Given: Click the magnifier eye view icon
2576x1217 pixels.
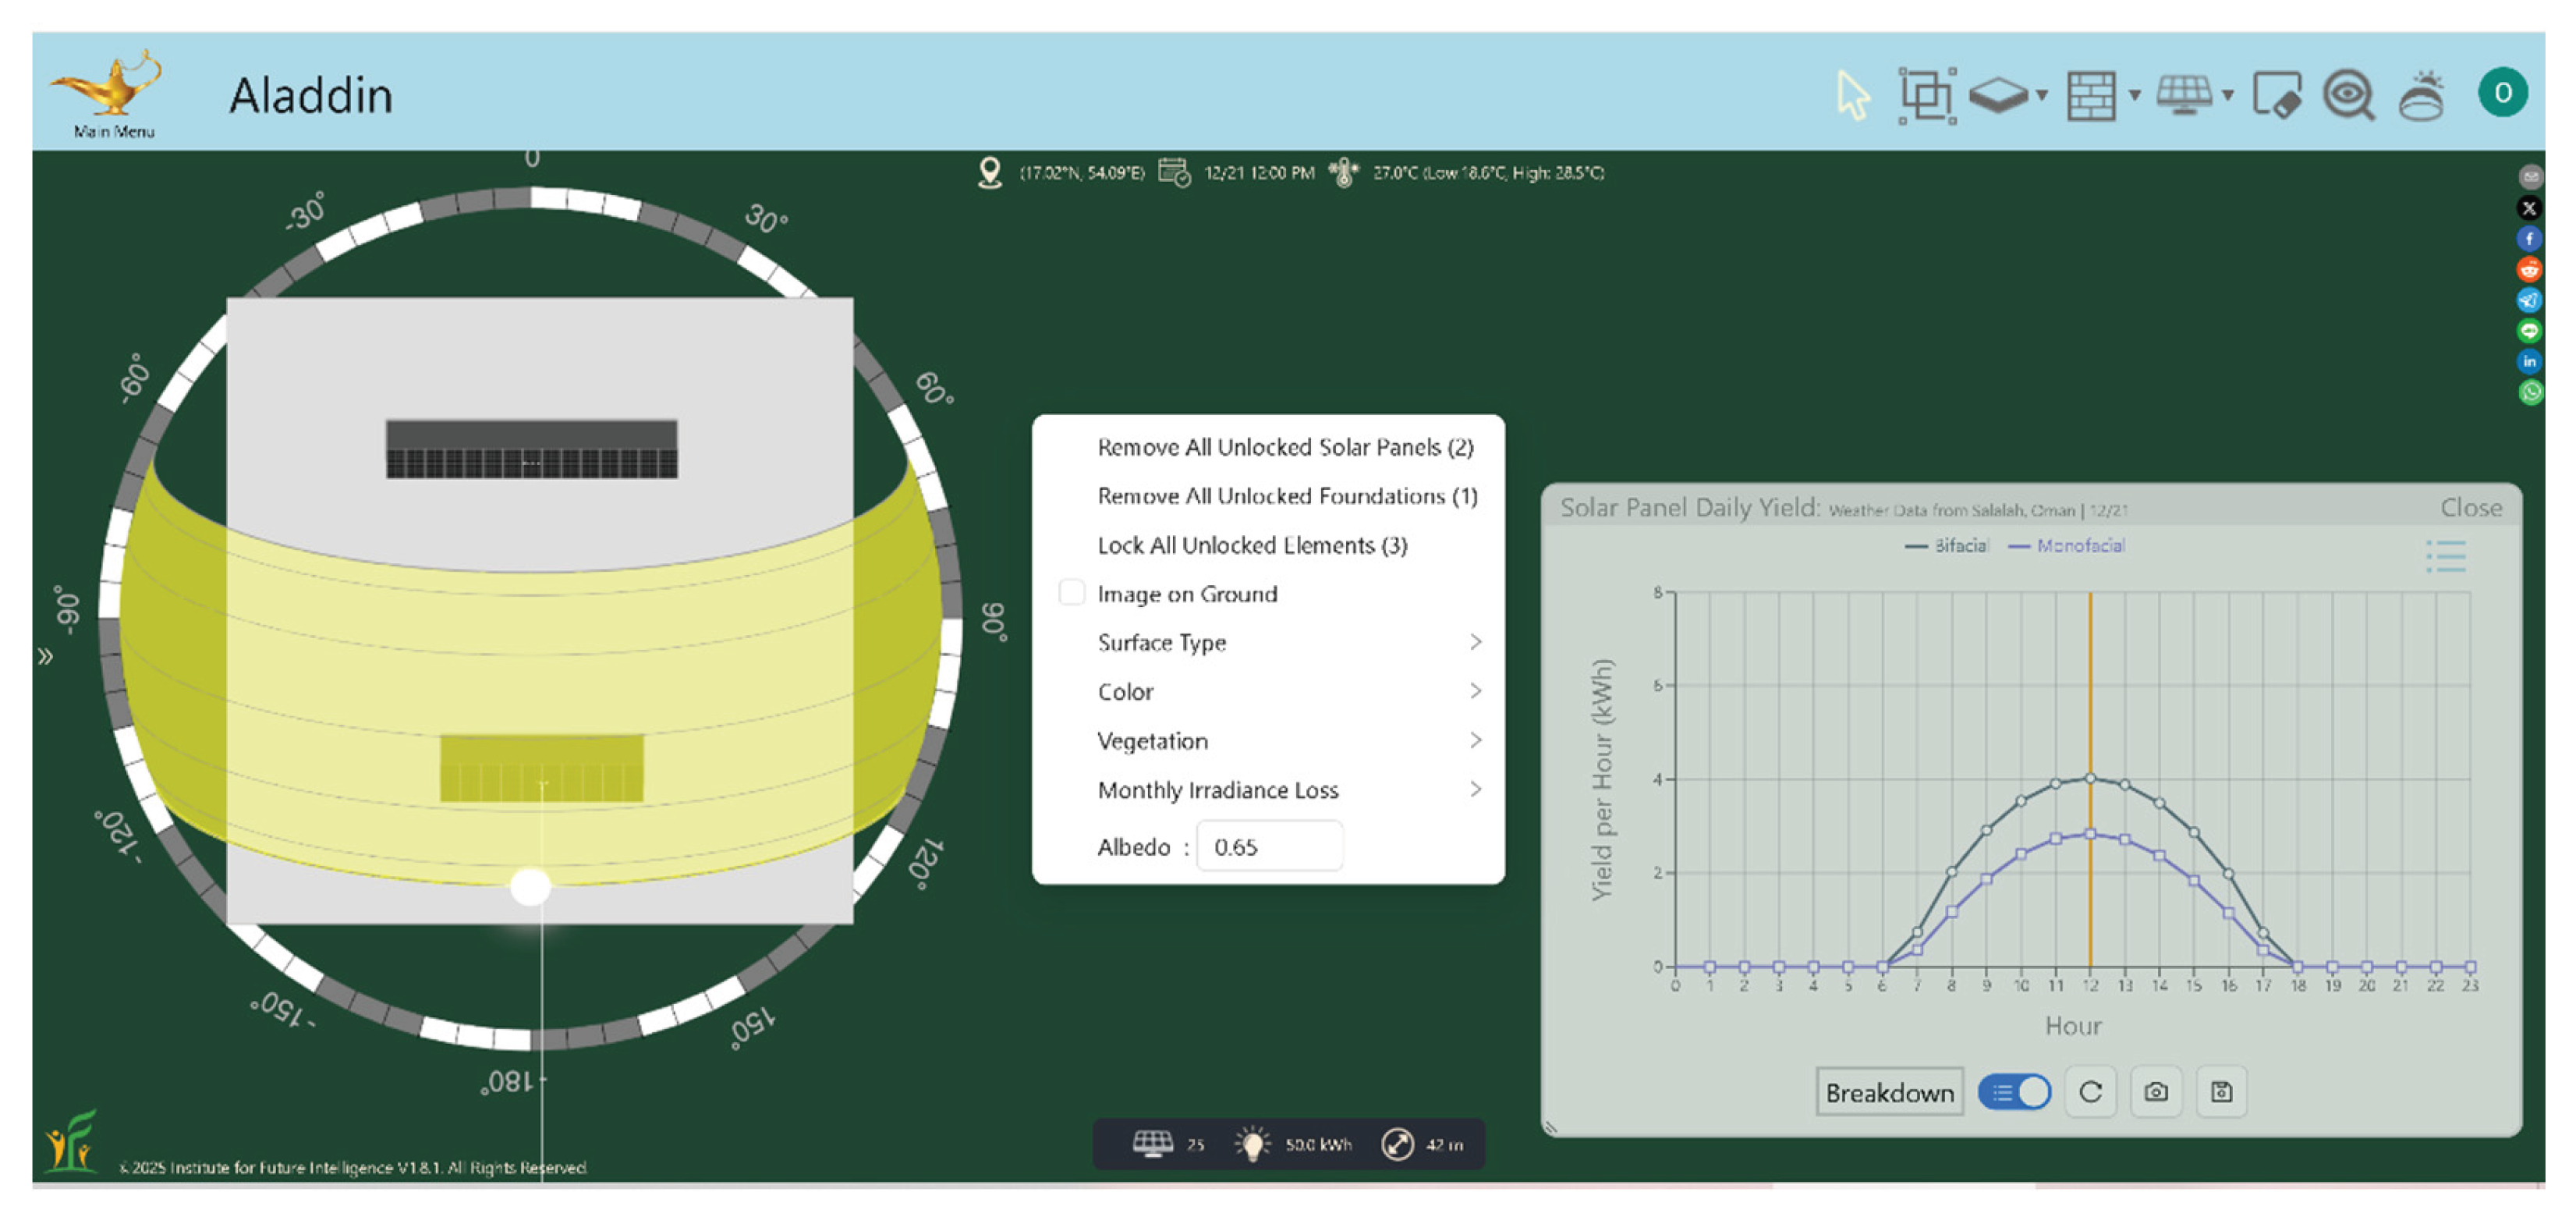Looking at the screenshot, I should click(x=2349, y=96).
